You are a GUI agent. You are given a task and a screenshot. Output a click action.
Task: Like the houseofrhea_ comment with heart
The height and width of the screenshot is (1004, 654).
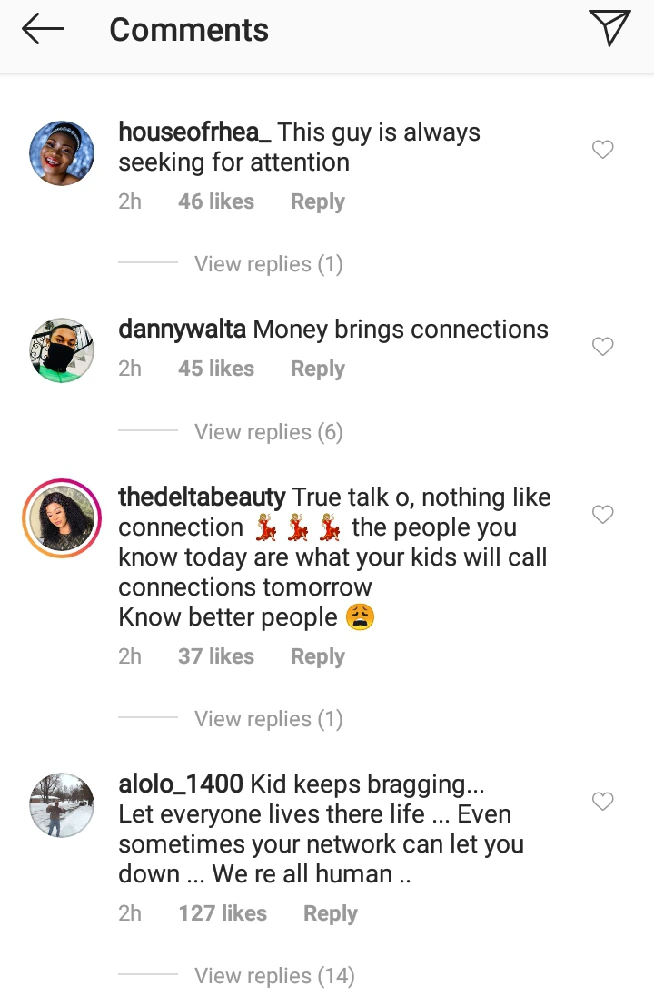click(602, 150)
